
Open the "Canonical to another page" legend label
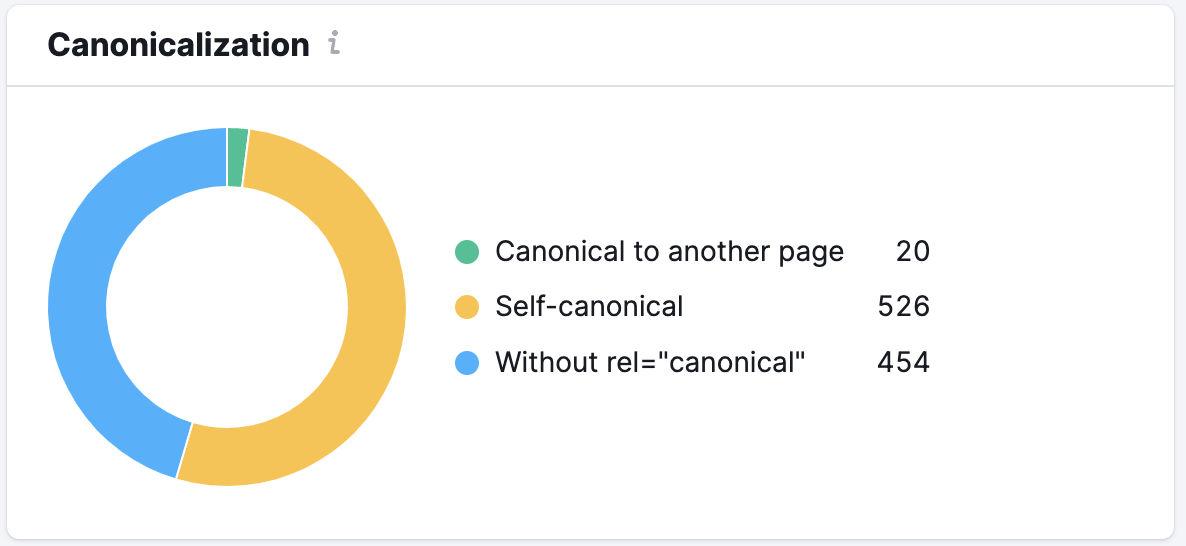[x=669, y=252]
